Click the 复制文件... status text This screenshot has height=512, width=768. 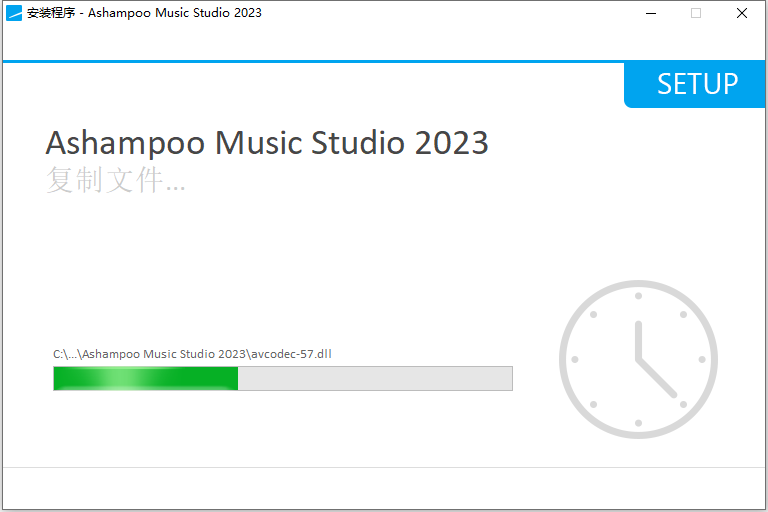[x=116, y=180]
